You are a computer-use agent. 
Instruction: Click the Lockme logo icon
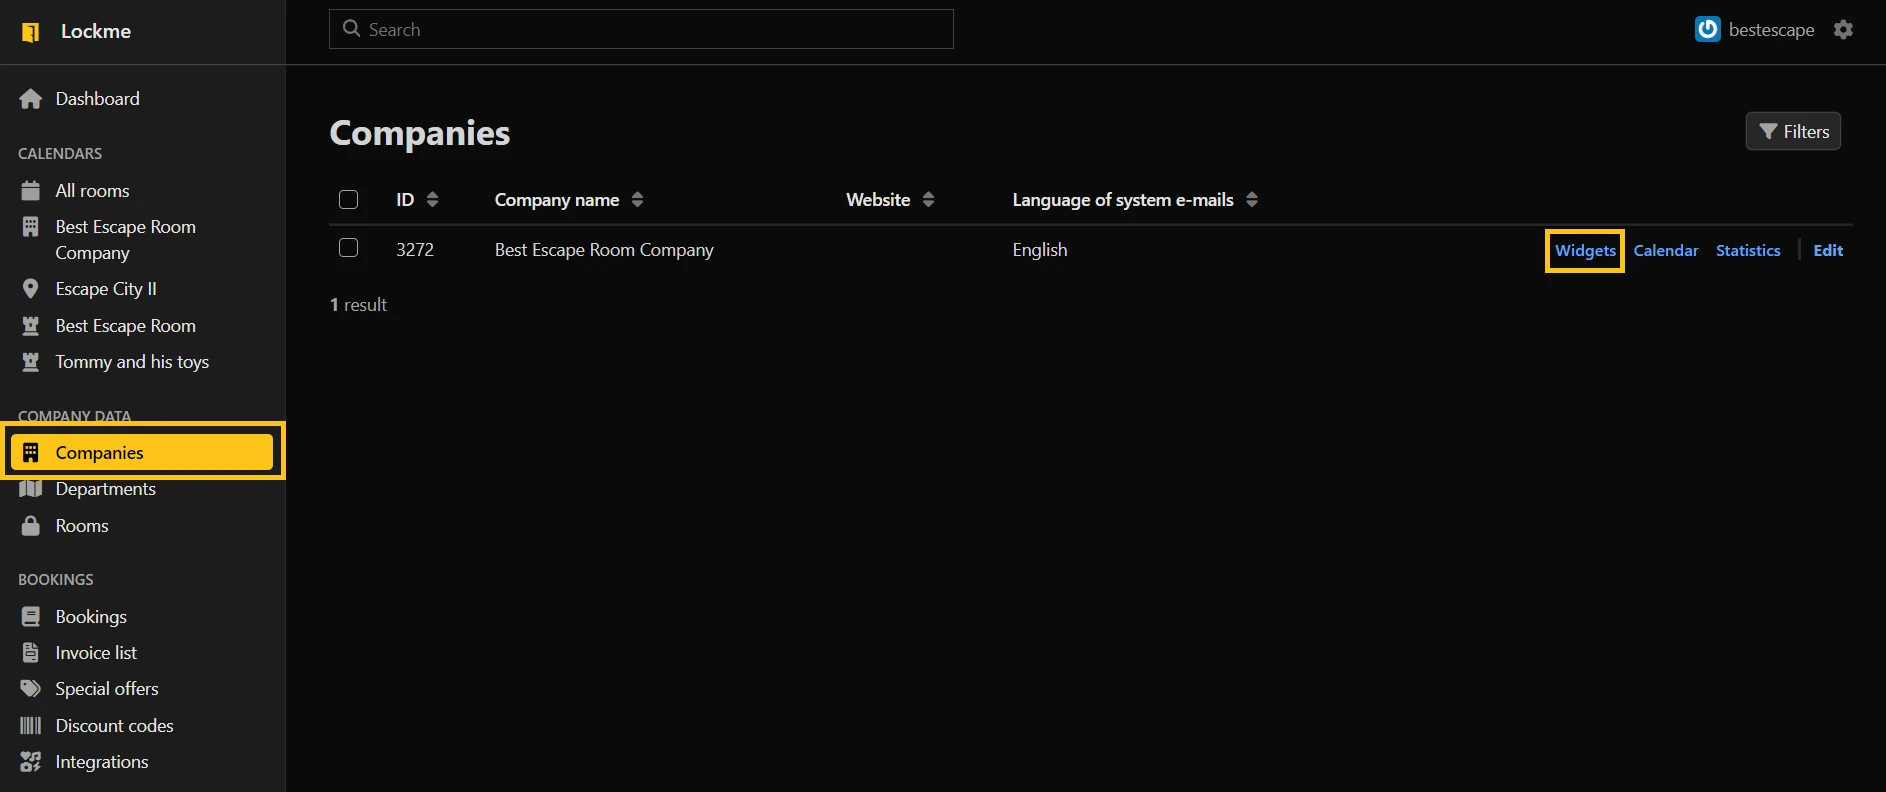[31, 32]
